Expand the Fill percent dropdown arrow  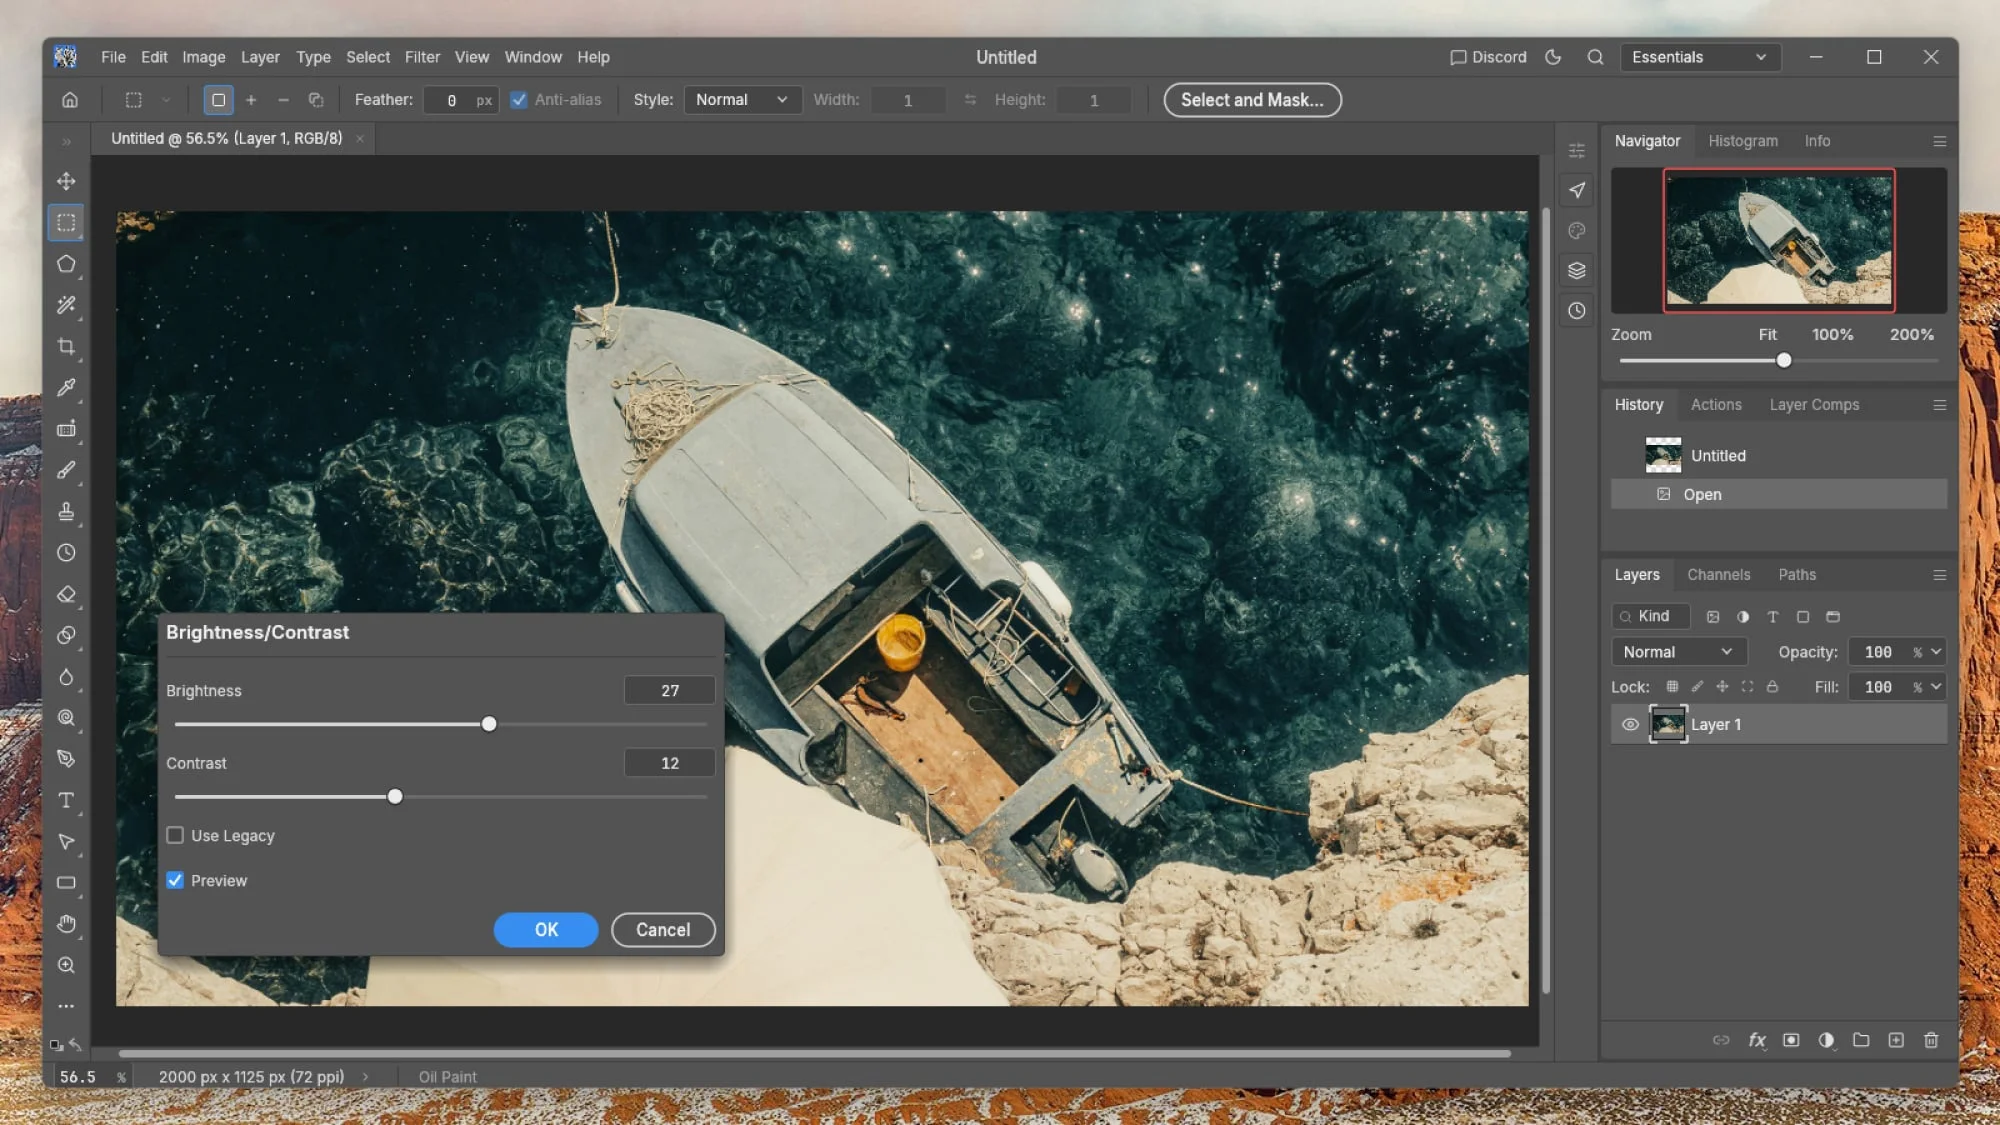[1936, 687]
